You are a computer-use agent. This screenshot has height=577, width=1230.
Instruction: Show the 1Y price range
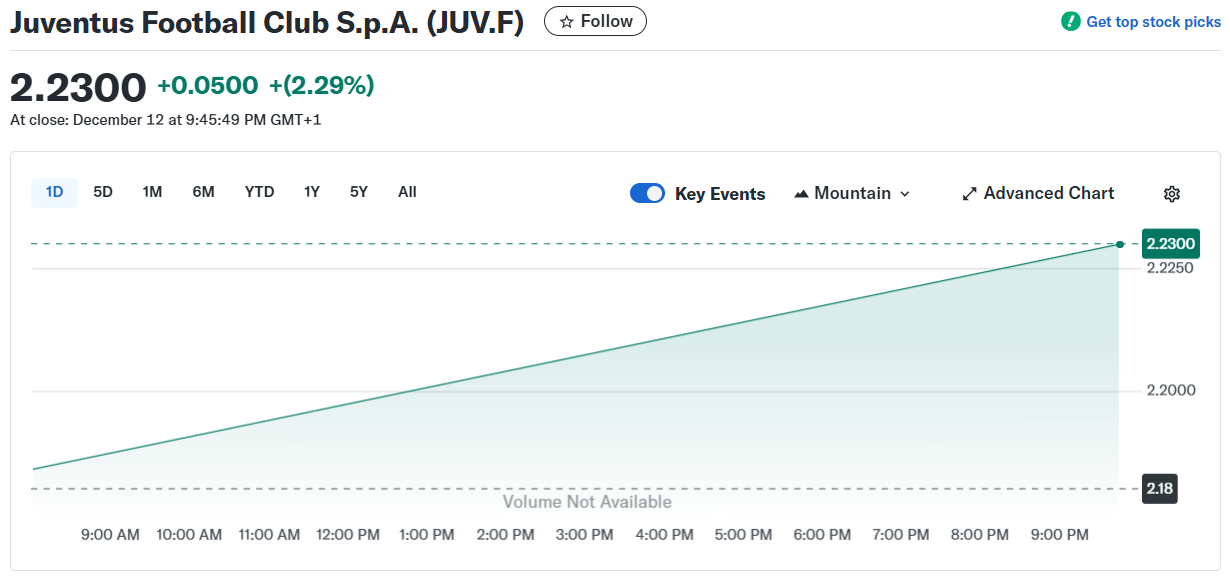point(312,192)
